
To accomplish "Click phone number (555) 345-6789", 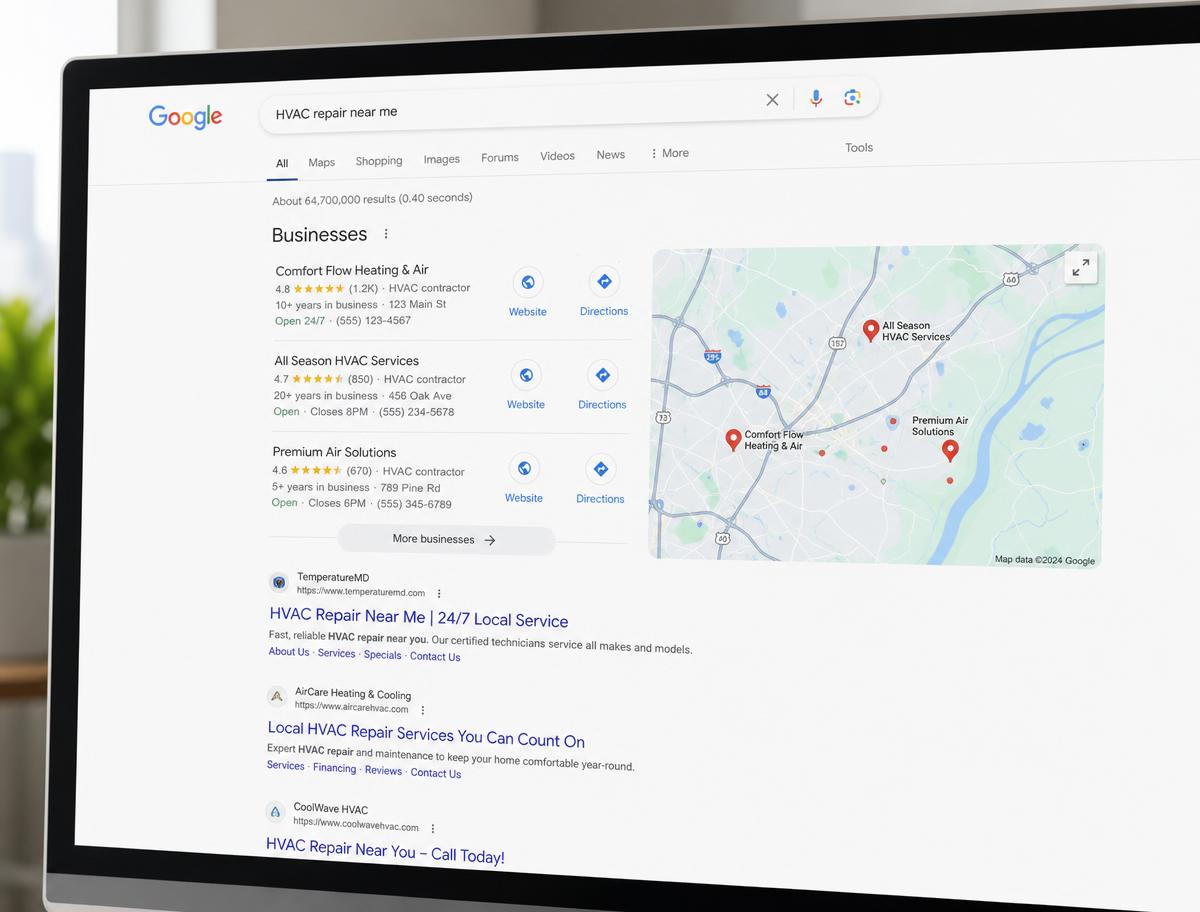I will click(414, 504).
